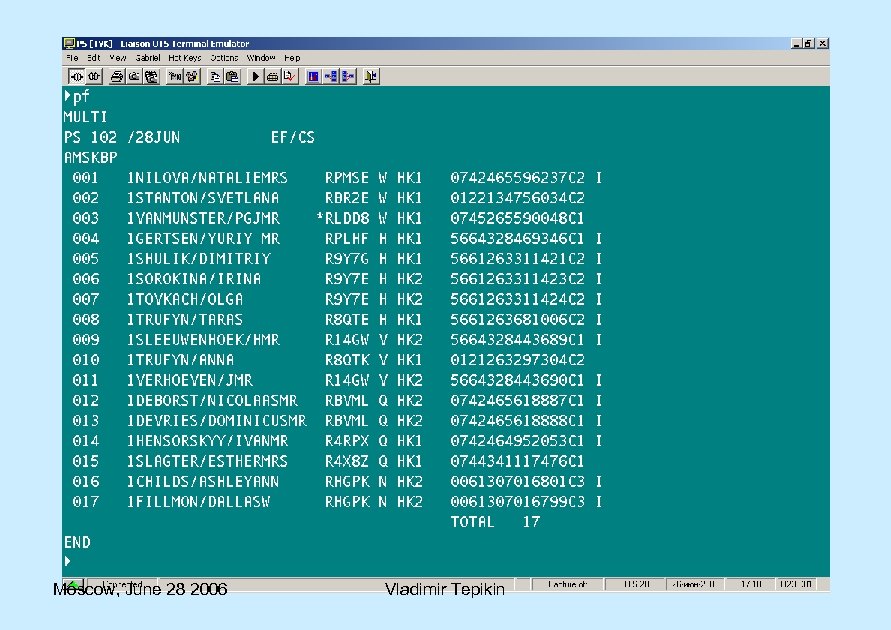Click the flight line PS 102 /28JUN
Viewport: 891px width, 630px height.
(x=122, y=137)
